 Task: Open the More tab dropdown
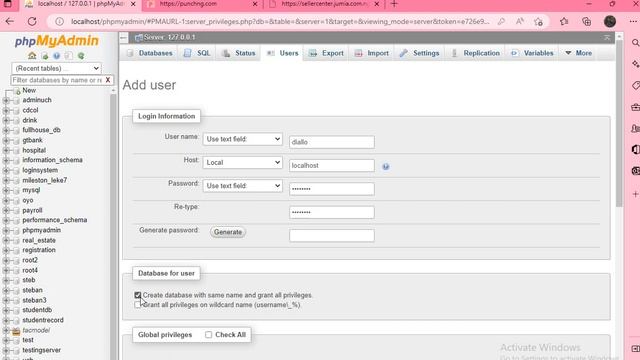[579, 53]
